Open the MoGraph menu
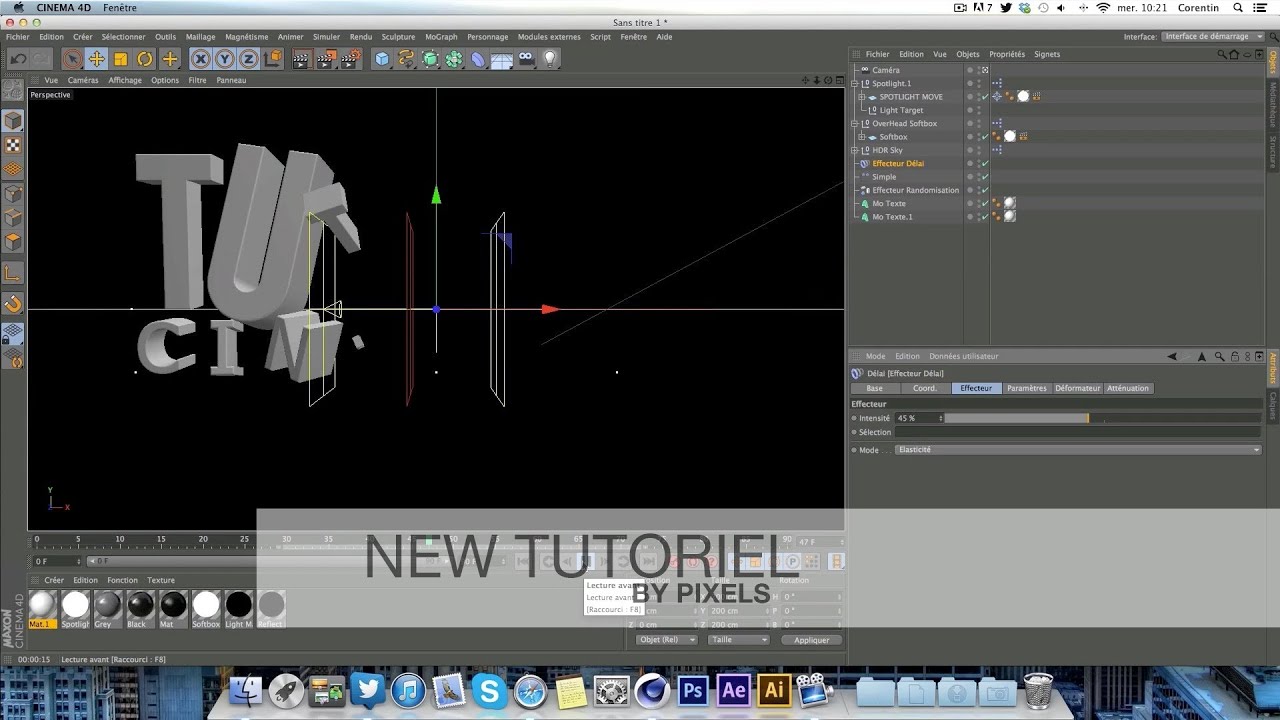This screenshot has width=1280, height=720. click(x=441, y=37)
